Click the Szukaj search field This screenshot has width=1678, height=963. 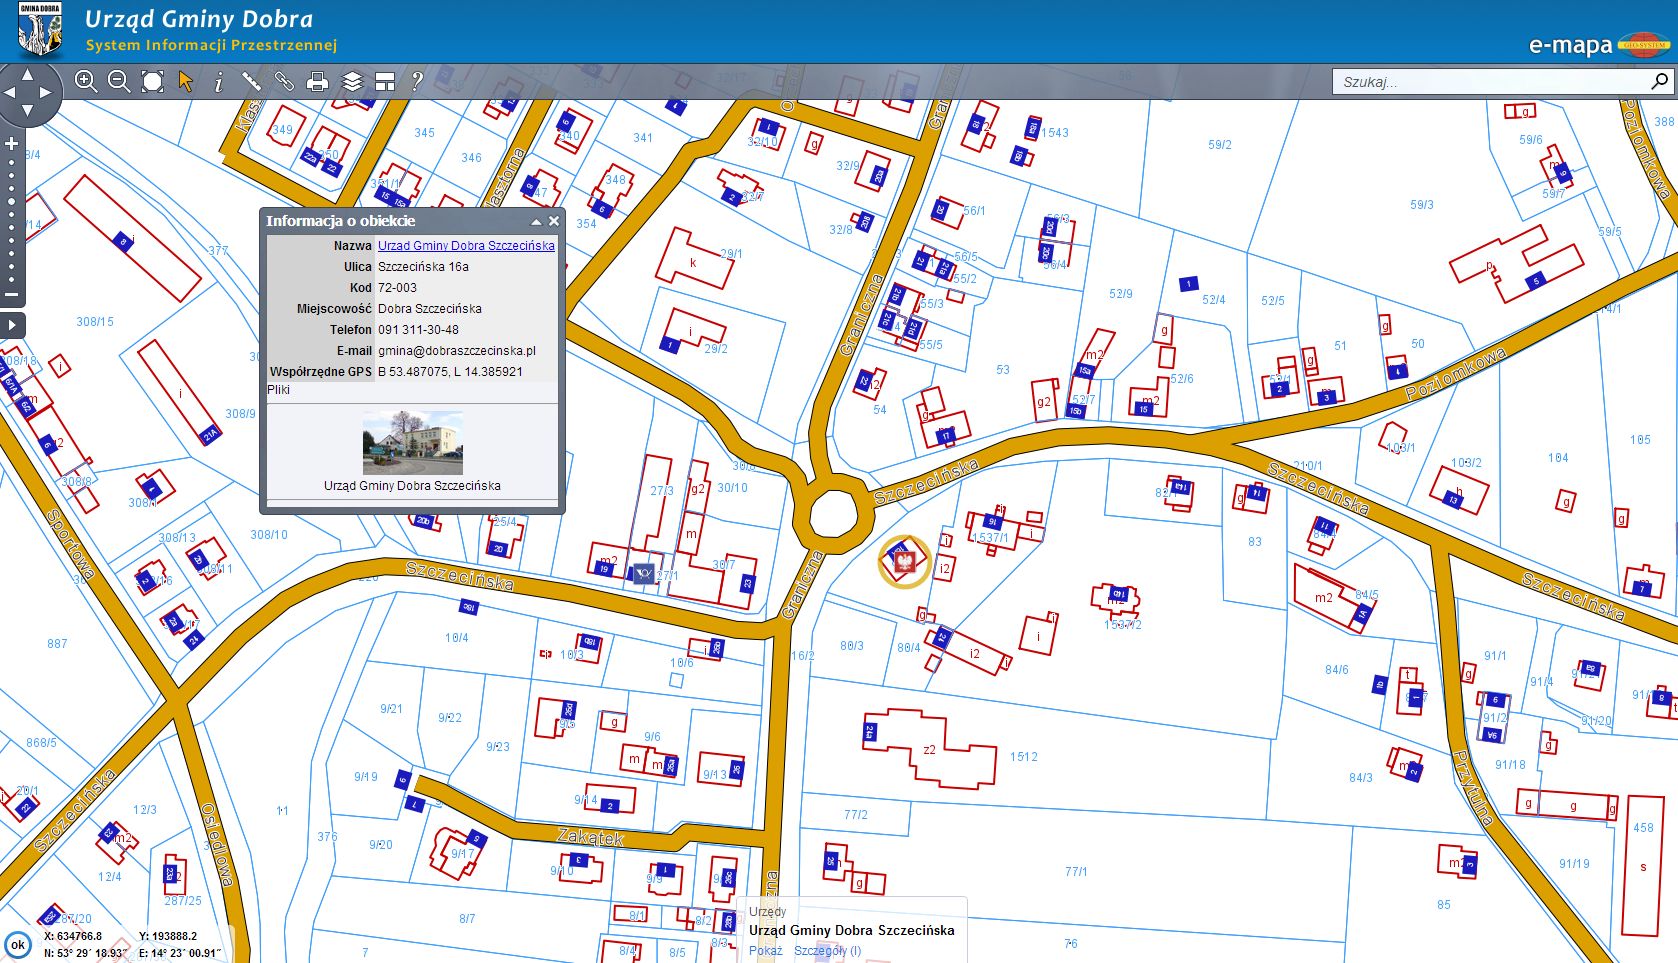pos(1490,82)
